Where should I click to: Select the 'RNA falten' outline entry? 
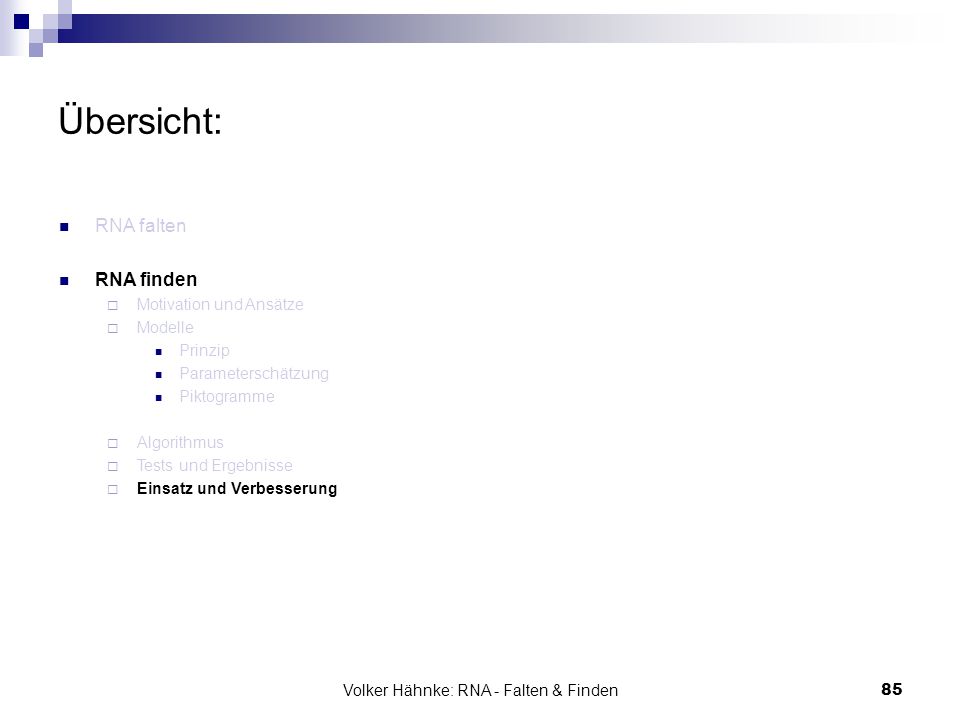(140, 226)
